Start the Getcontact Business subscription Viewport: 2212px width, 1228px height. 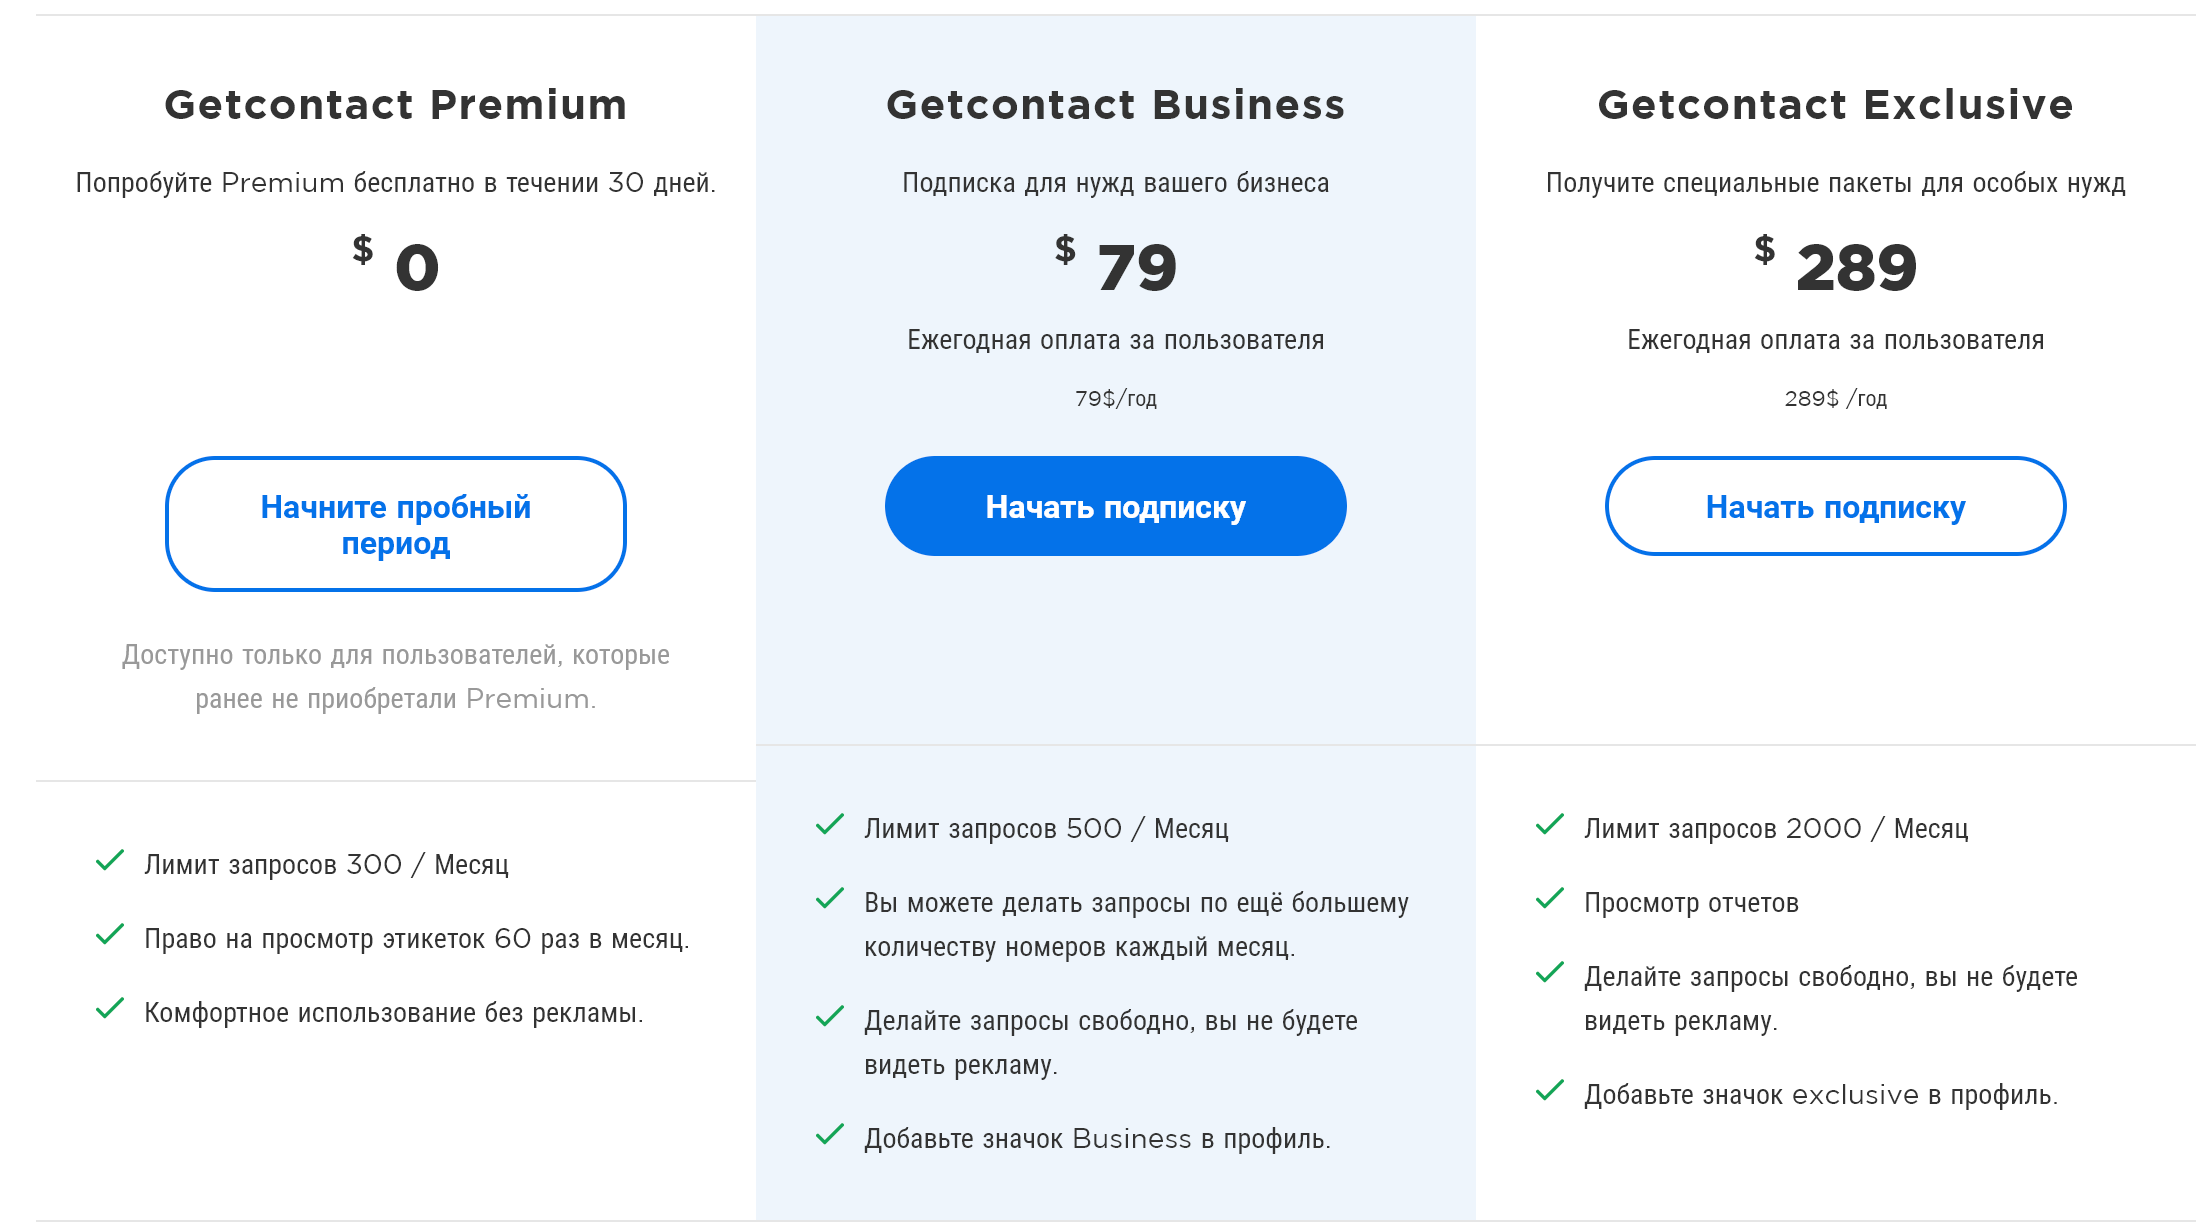pos(1115,506)
